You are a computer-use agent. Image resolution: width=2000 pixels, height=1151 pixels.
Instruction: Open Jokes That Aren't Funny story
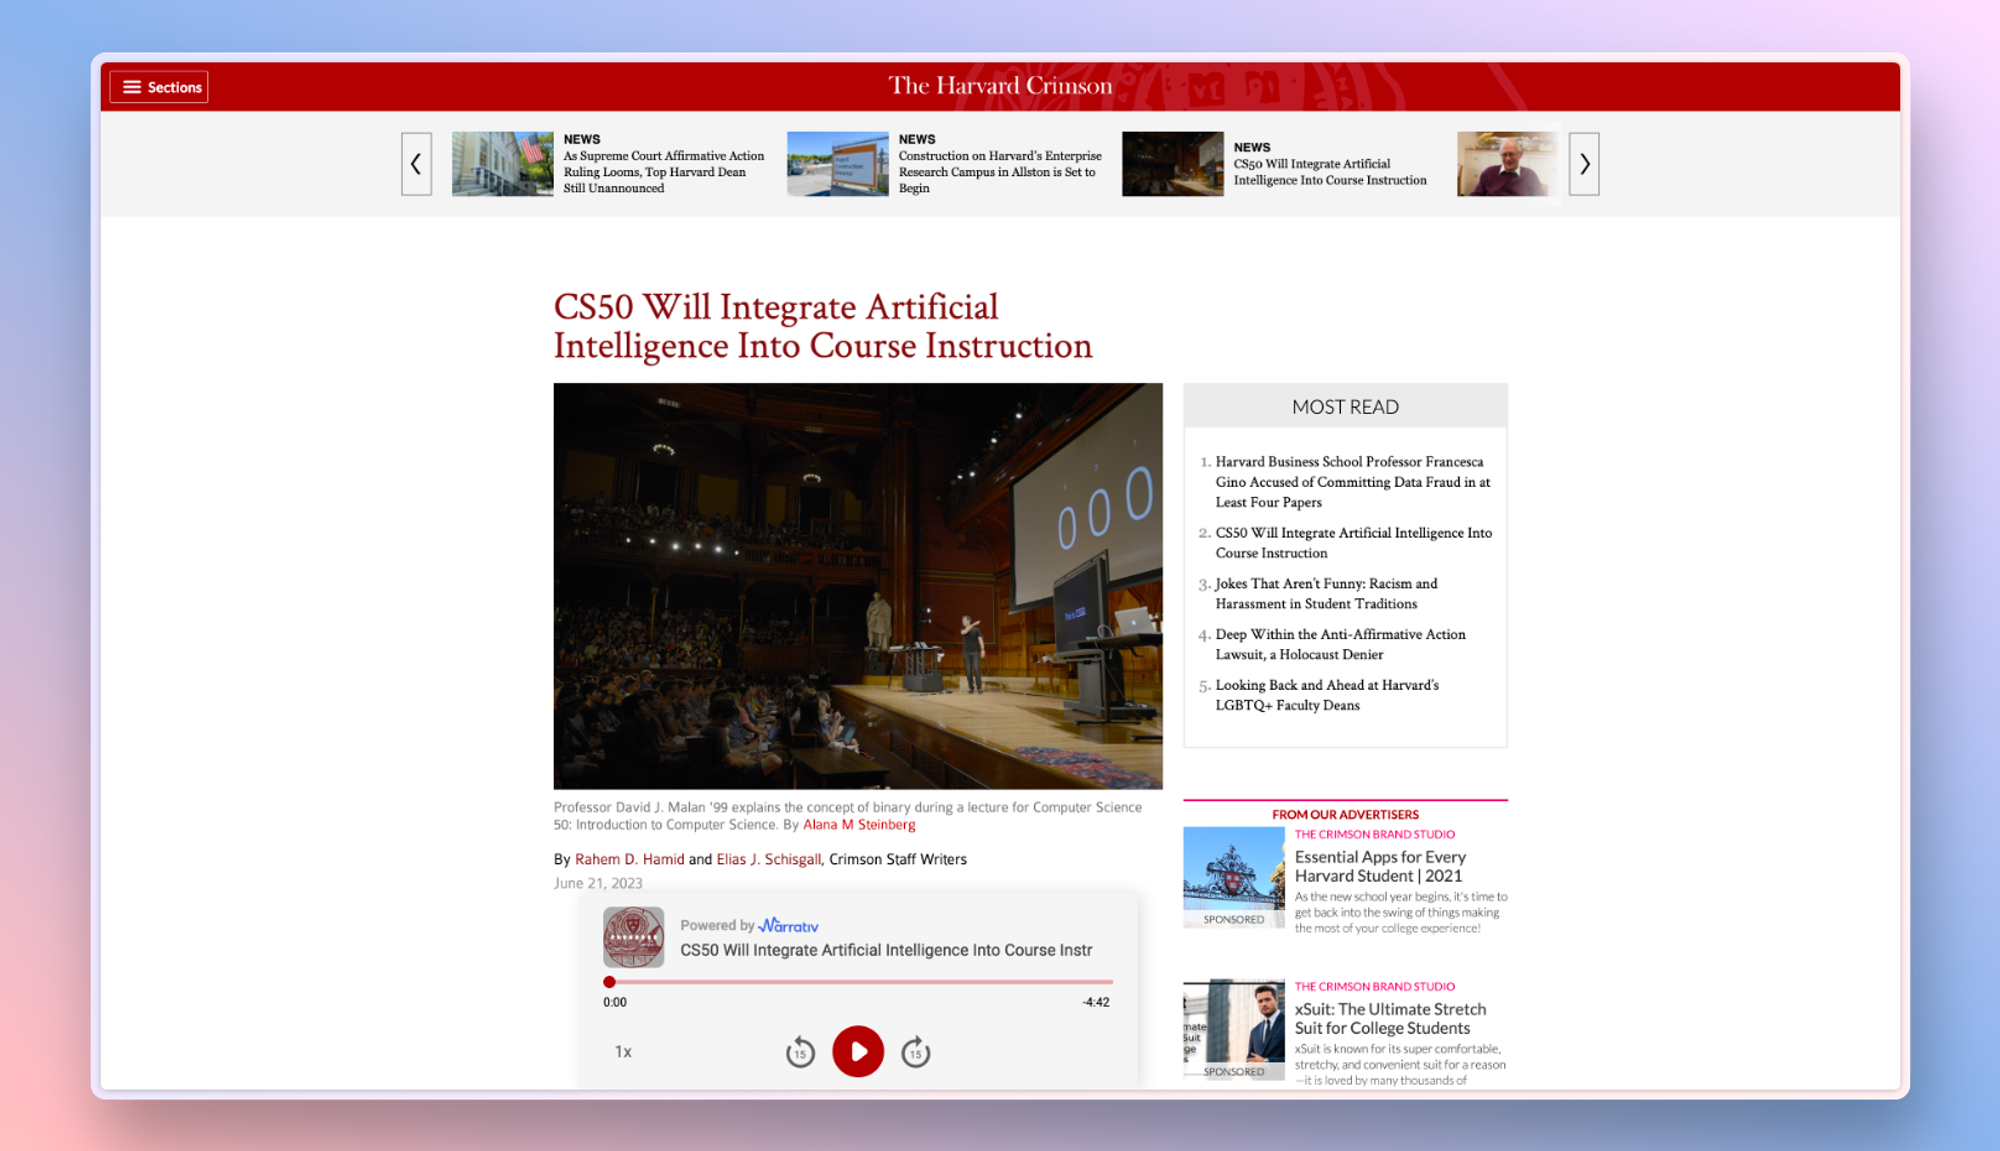[x=1326, y=594]
